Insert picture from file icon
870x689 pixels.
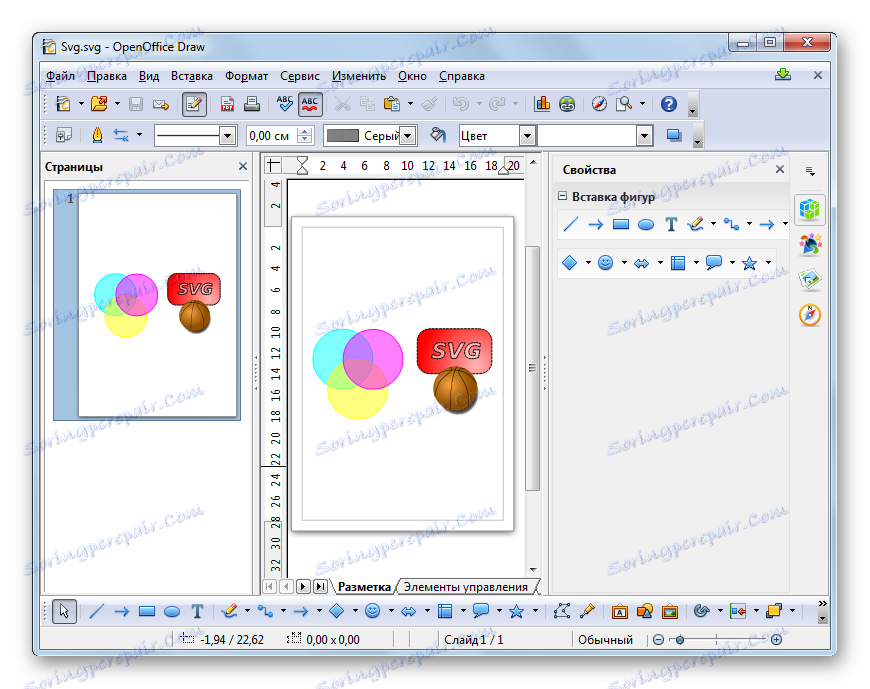pos(670,611)
